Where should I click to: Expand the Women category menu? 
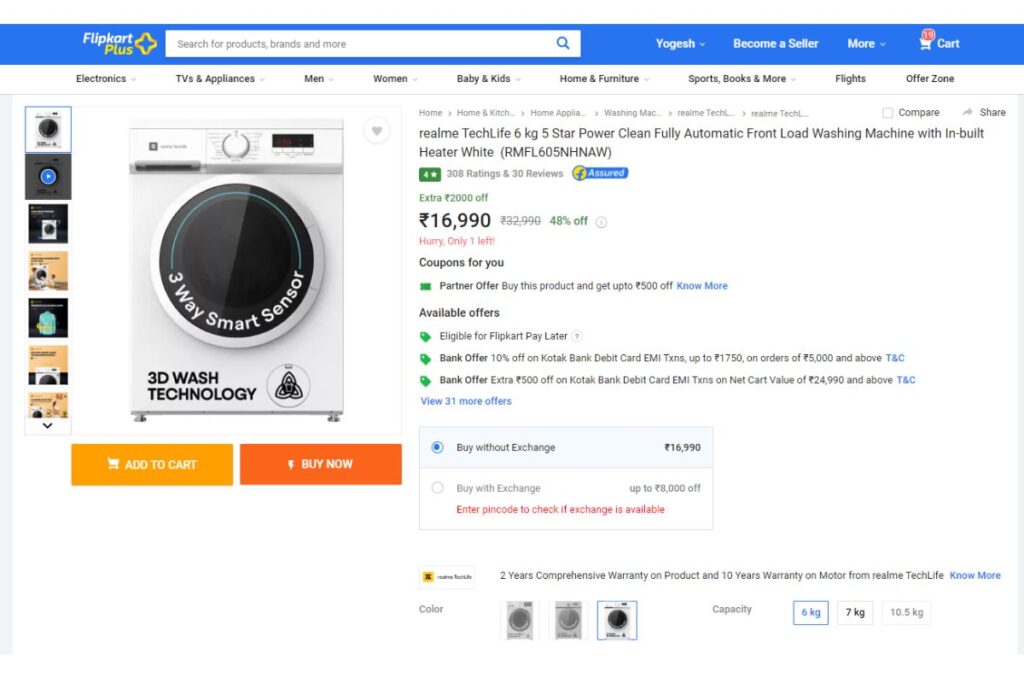coord(395,79)
